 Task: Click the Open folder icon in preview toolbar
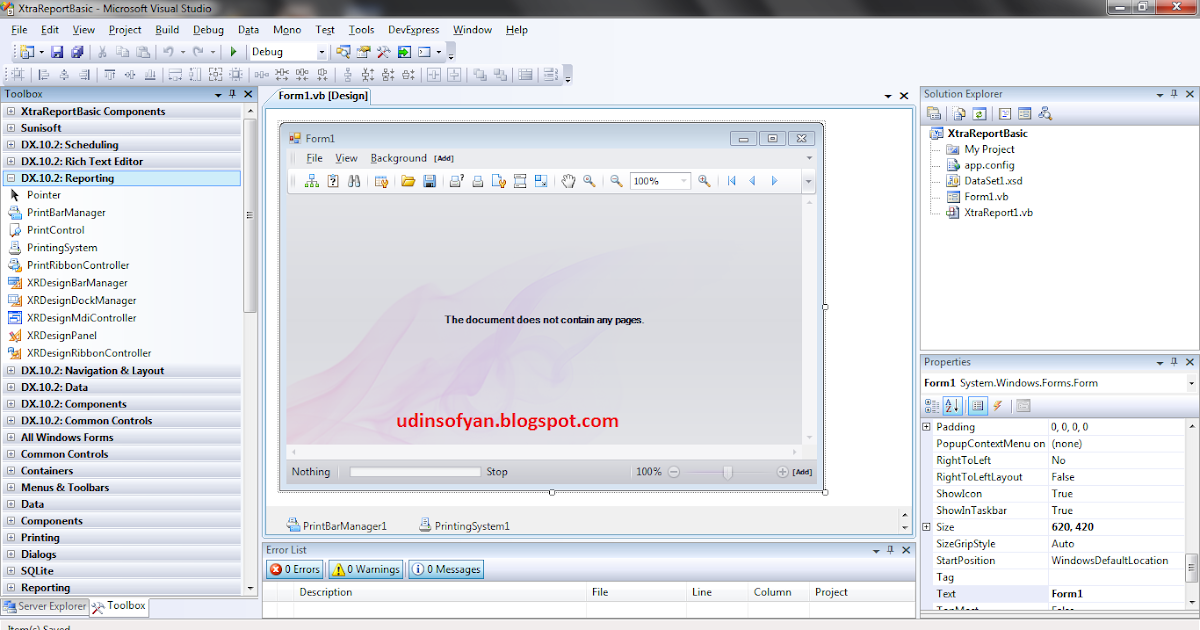[x=408, y=181]
